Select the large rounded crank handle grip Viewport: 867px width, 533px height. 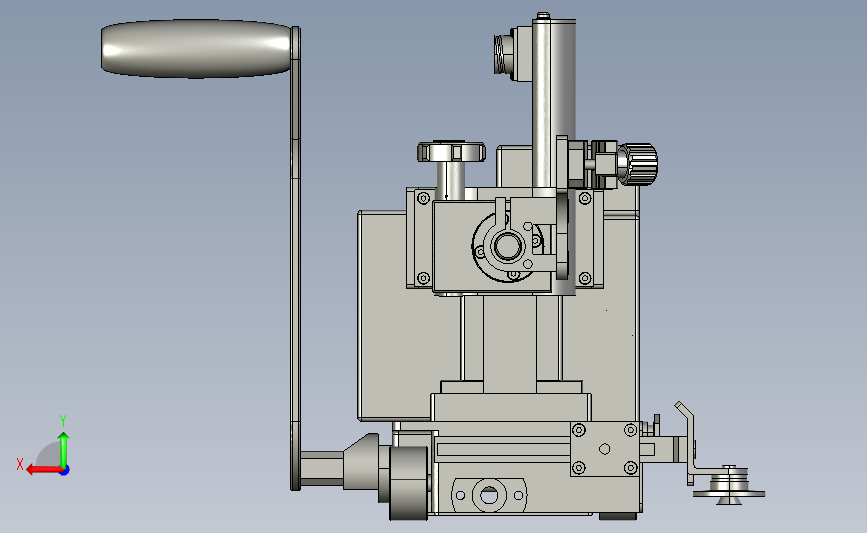pos(196,49)
